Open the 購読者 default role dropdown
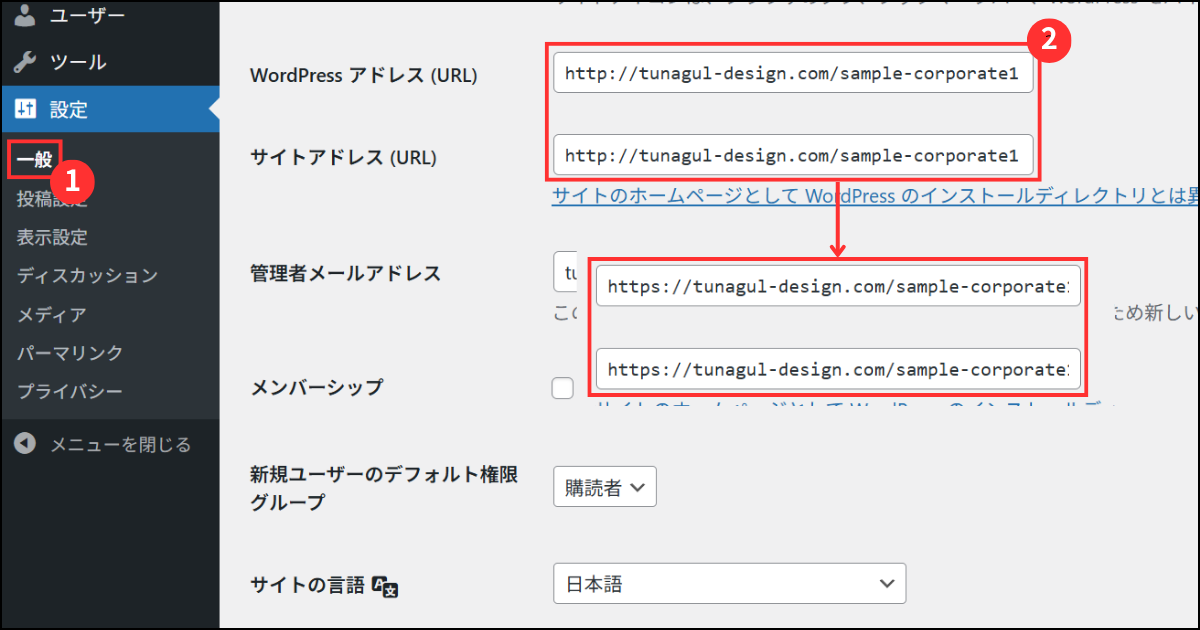 [x=605, y=487]
